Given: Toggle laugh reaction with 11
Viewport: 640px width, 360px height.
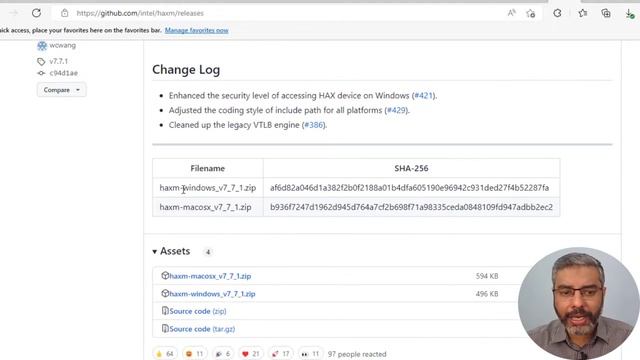Looking at the screenshot, I should 194,353.
